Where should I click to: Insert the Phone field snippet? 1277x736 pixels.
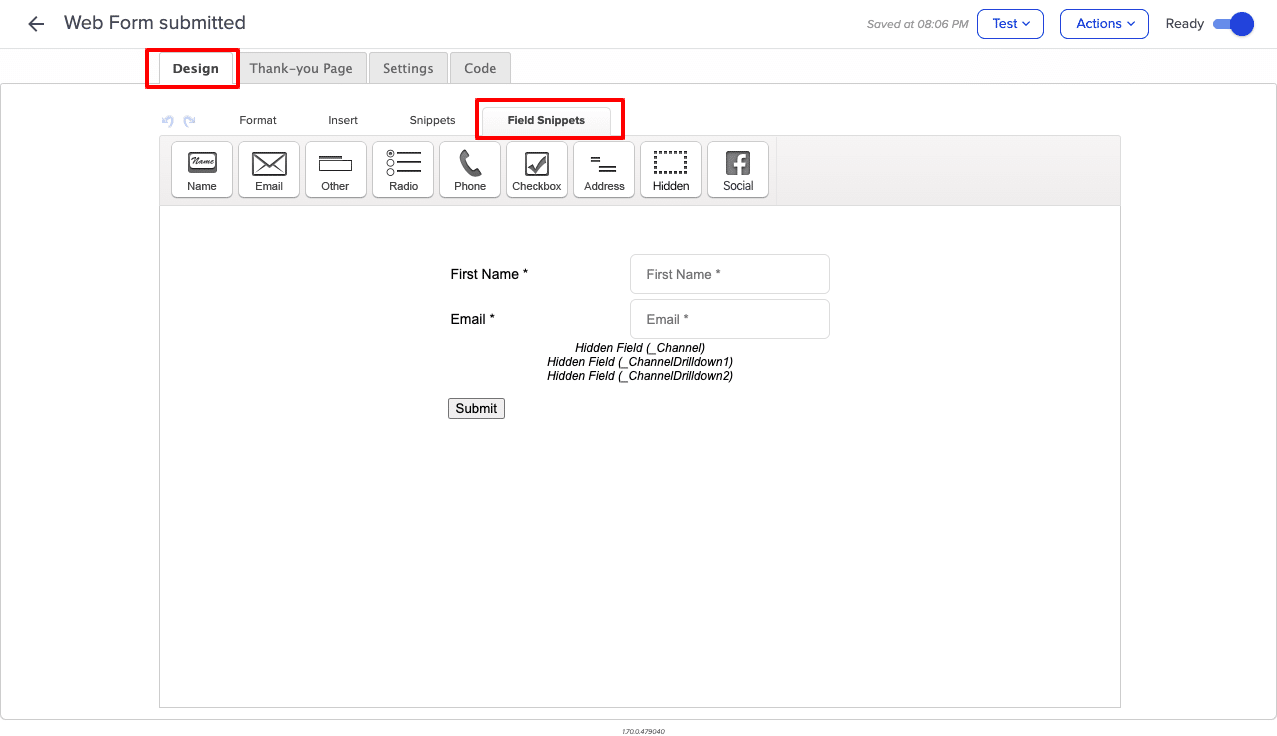[x=469, y=169]
